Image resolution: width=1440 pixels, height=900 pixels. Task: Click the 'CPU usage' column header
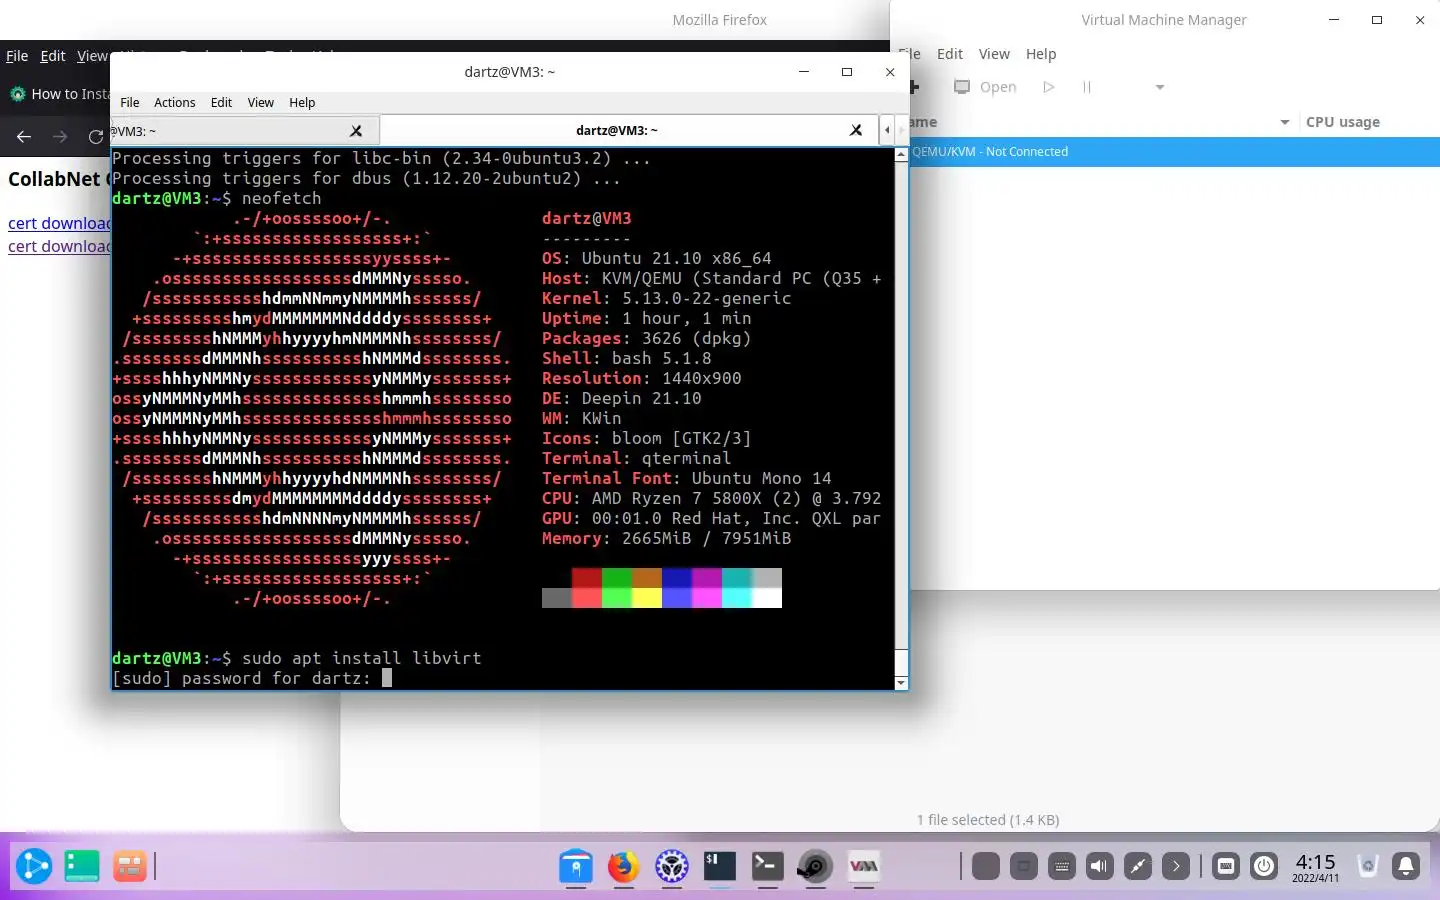tap(1343, 122)
